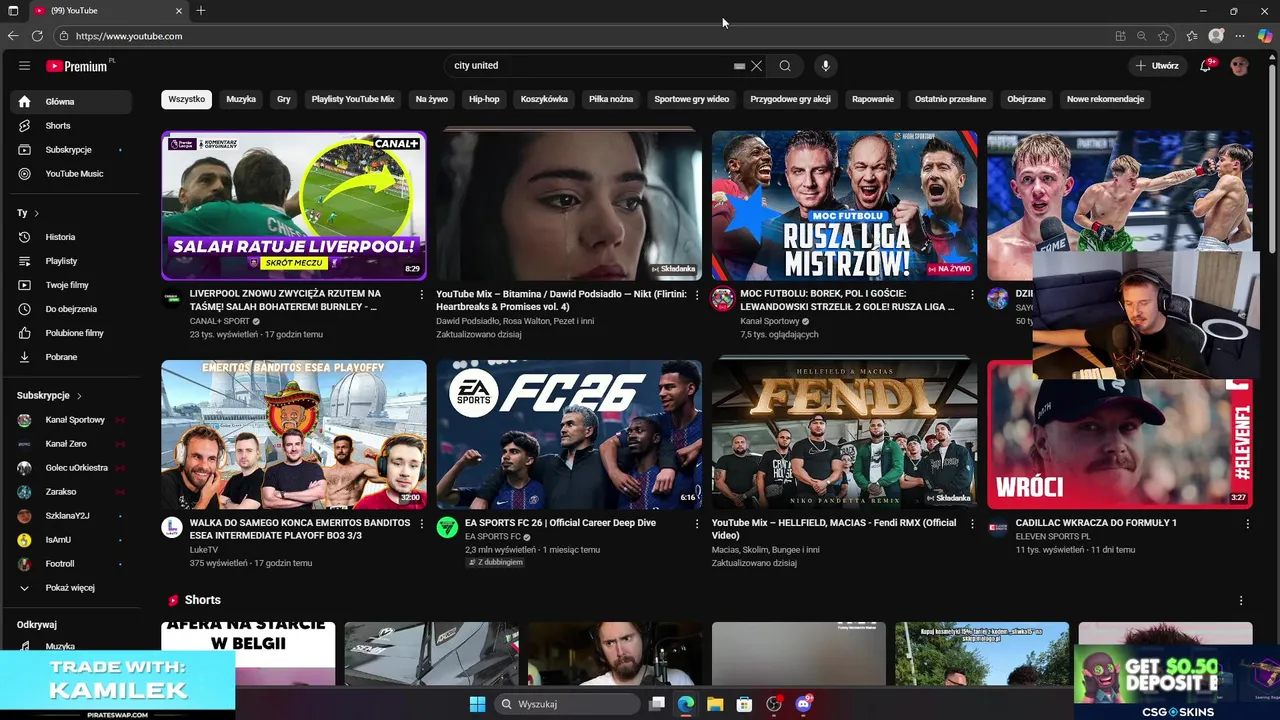Play the EA SPORTS FC26 thumbnail
The width and height of the screenshot is (1280, 720).
[x=569, y=435]
